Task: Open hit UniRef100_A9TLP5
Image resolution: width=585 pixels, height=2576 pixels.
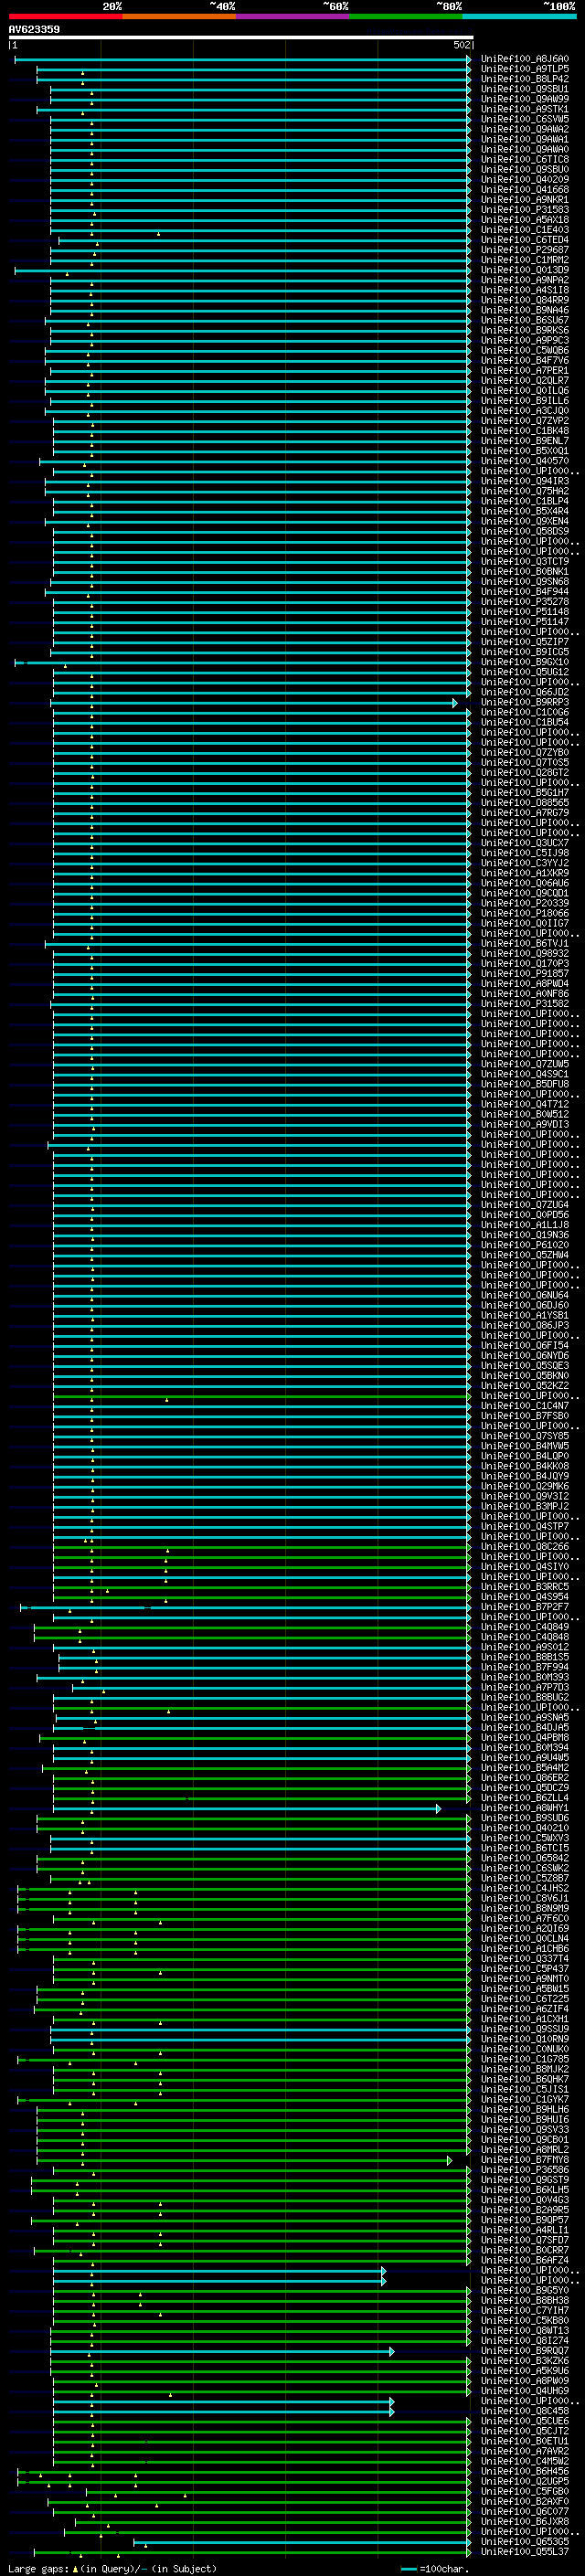Action: (525, 69)
